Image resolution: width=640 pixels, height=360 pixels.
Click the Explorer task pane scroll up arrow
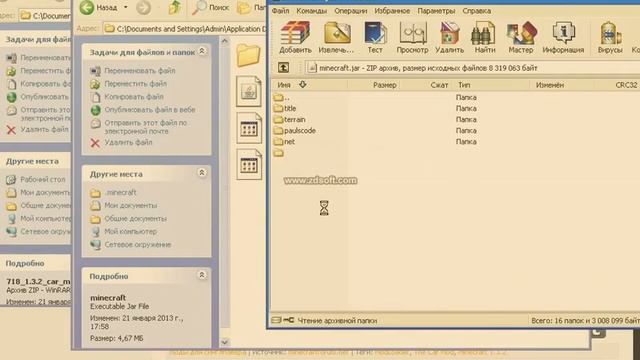tap(224, 41)
